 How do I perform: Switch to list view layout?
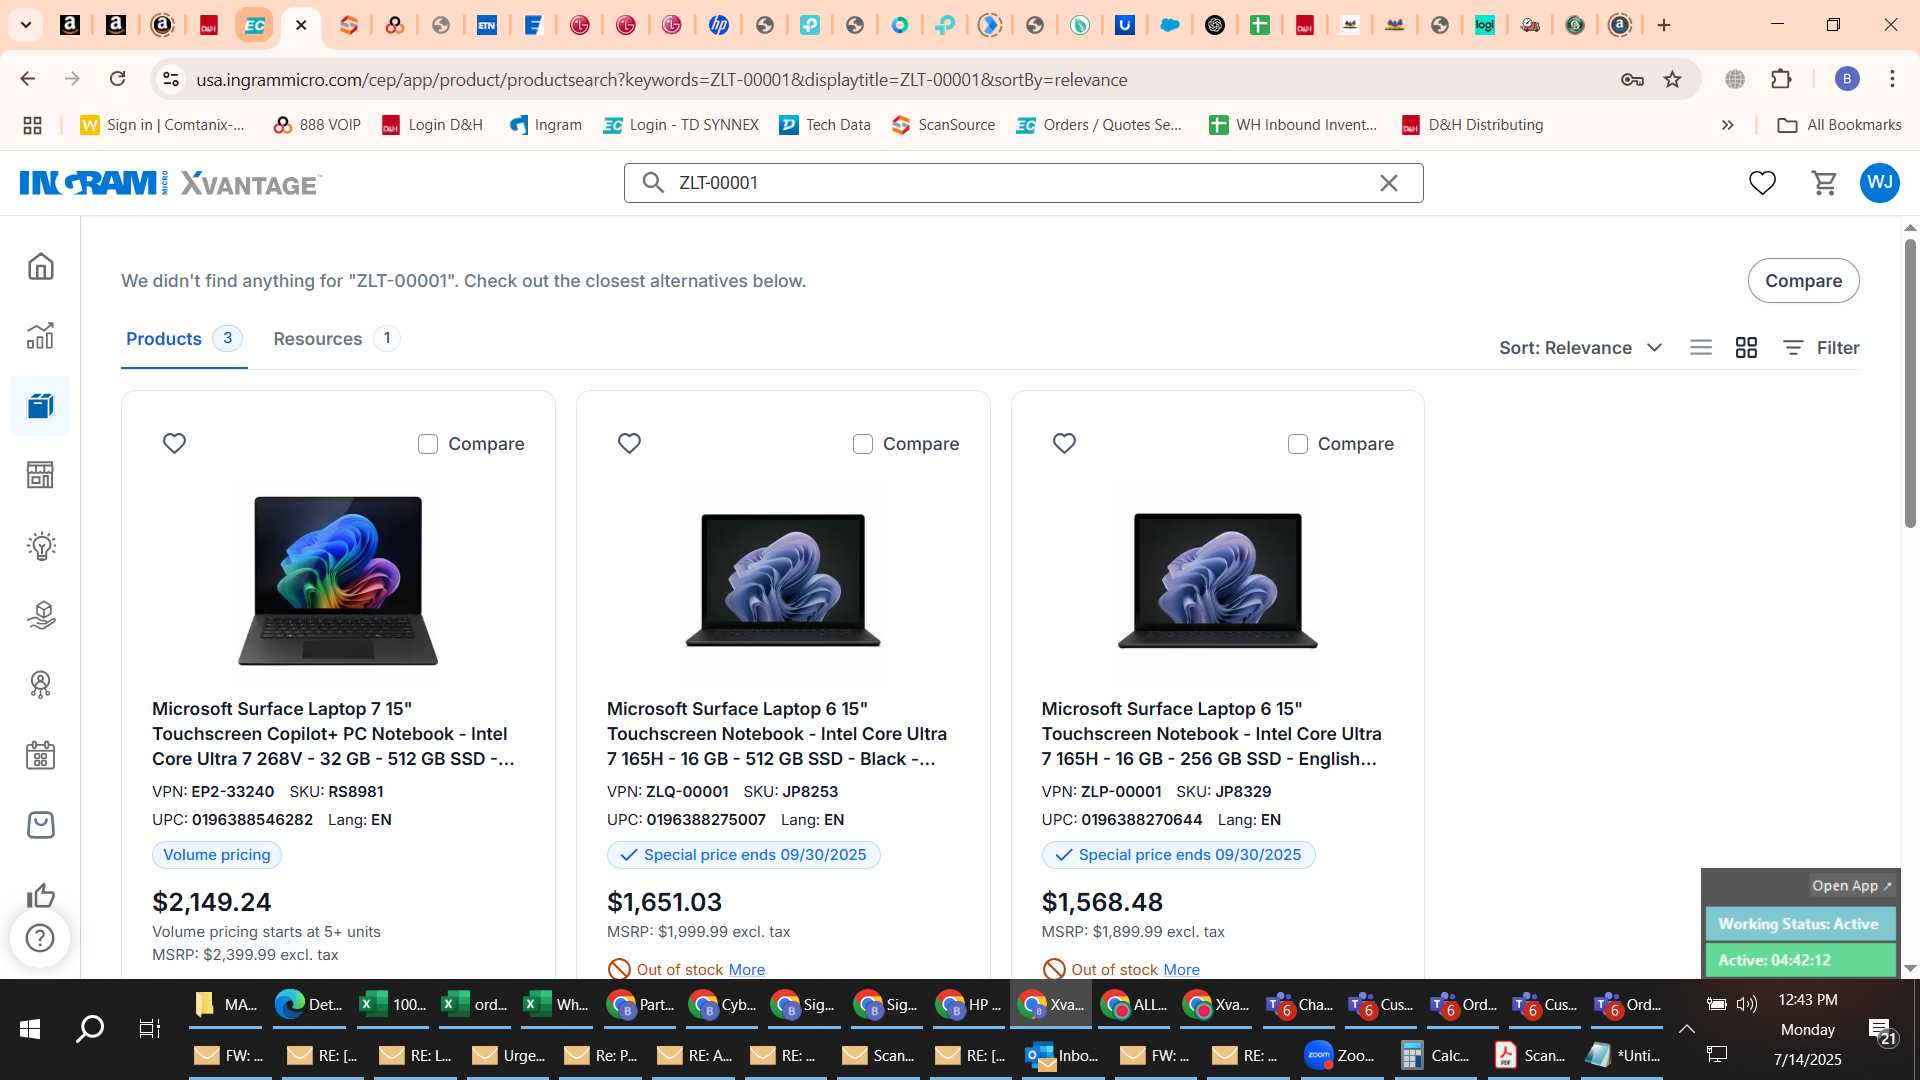pyautogui.click(x=1701, y=347)
